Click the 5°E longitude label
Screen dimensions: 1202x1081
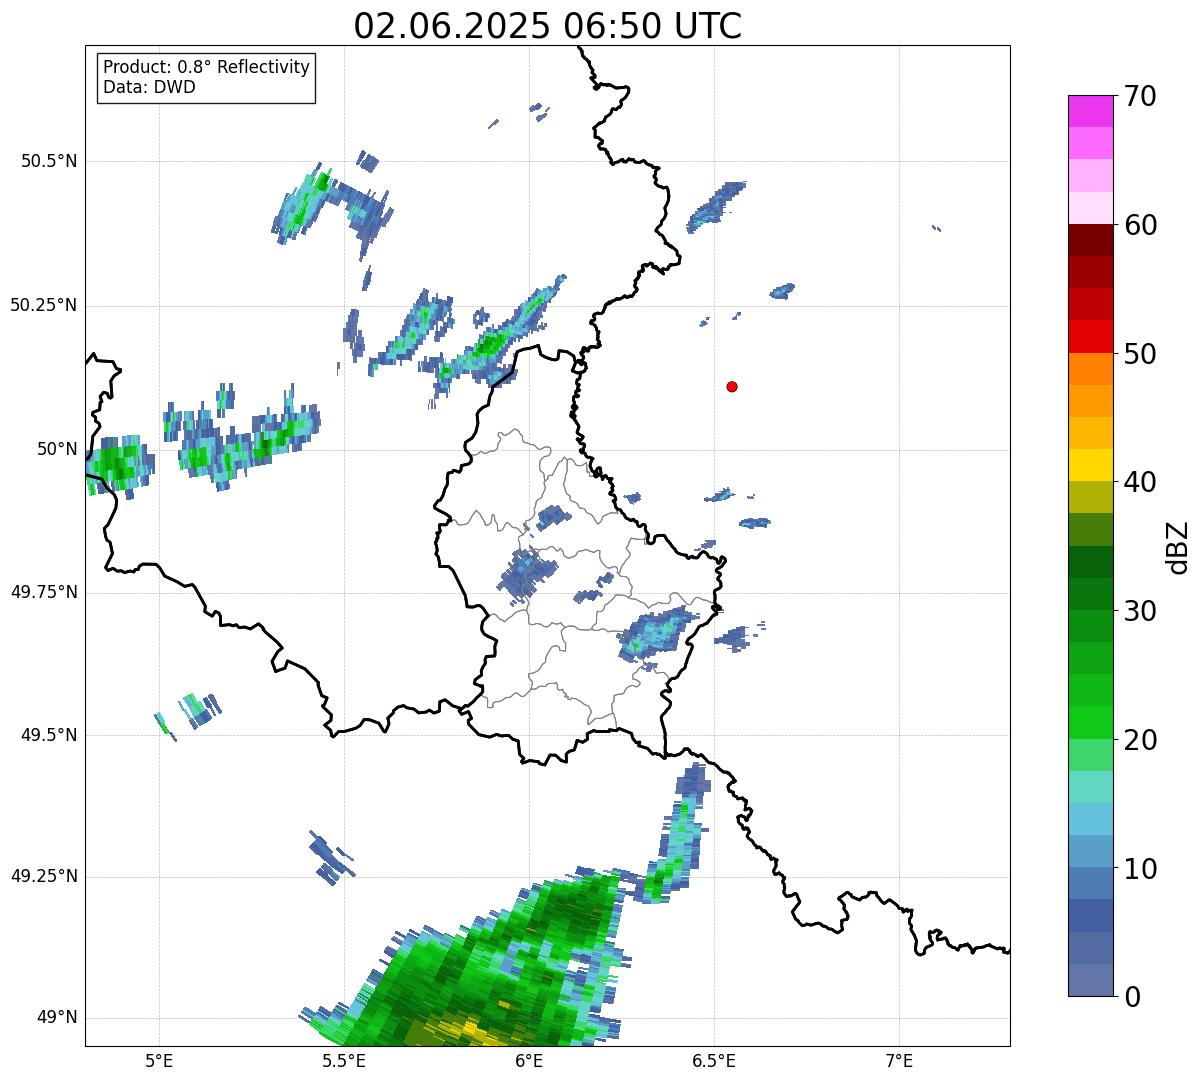click(x=159, y=1060)
